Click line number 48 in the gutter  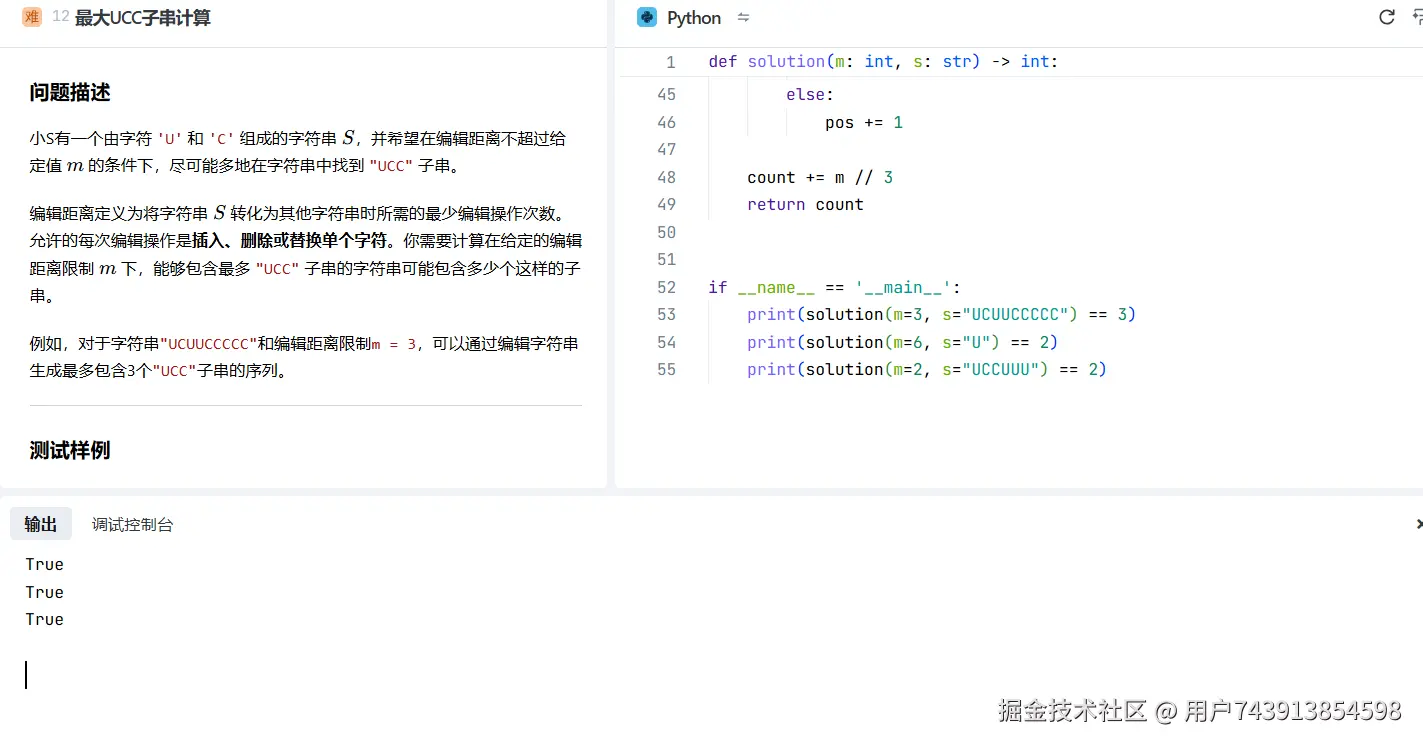[x=666, y=177]
